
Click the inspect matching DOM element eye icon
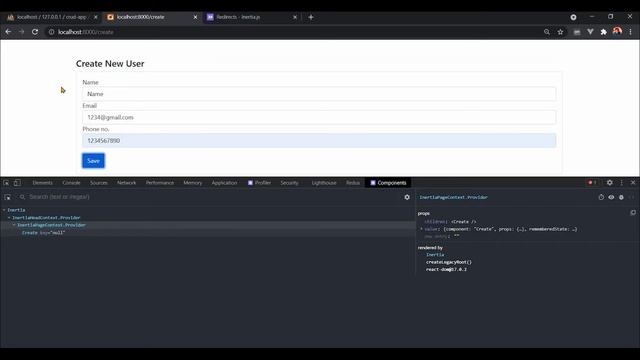[611, 197]
